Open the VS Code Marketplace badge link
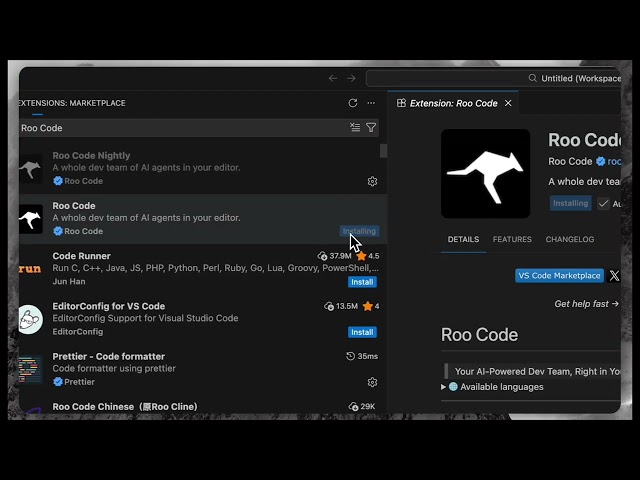Viewport: 640px width, 480px height. pyautogui.click(x=559, y=276)
